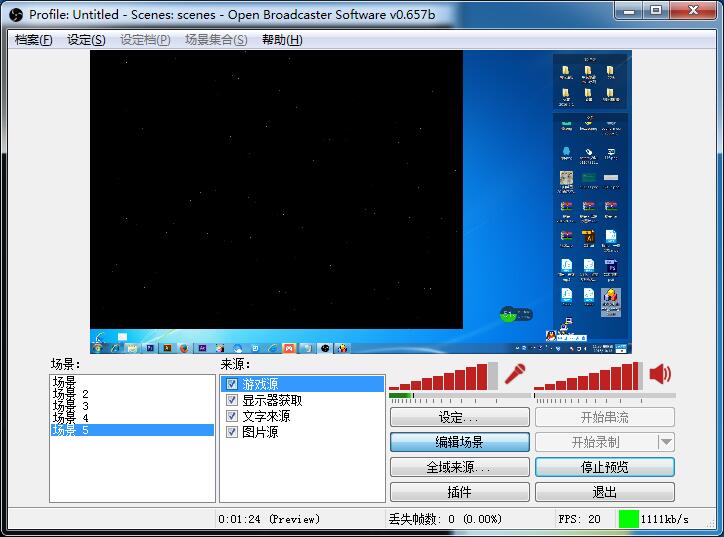
Task: Select 场景 3 in the scenes list
Action: pos(132,406)
